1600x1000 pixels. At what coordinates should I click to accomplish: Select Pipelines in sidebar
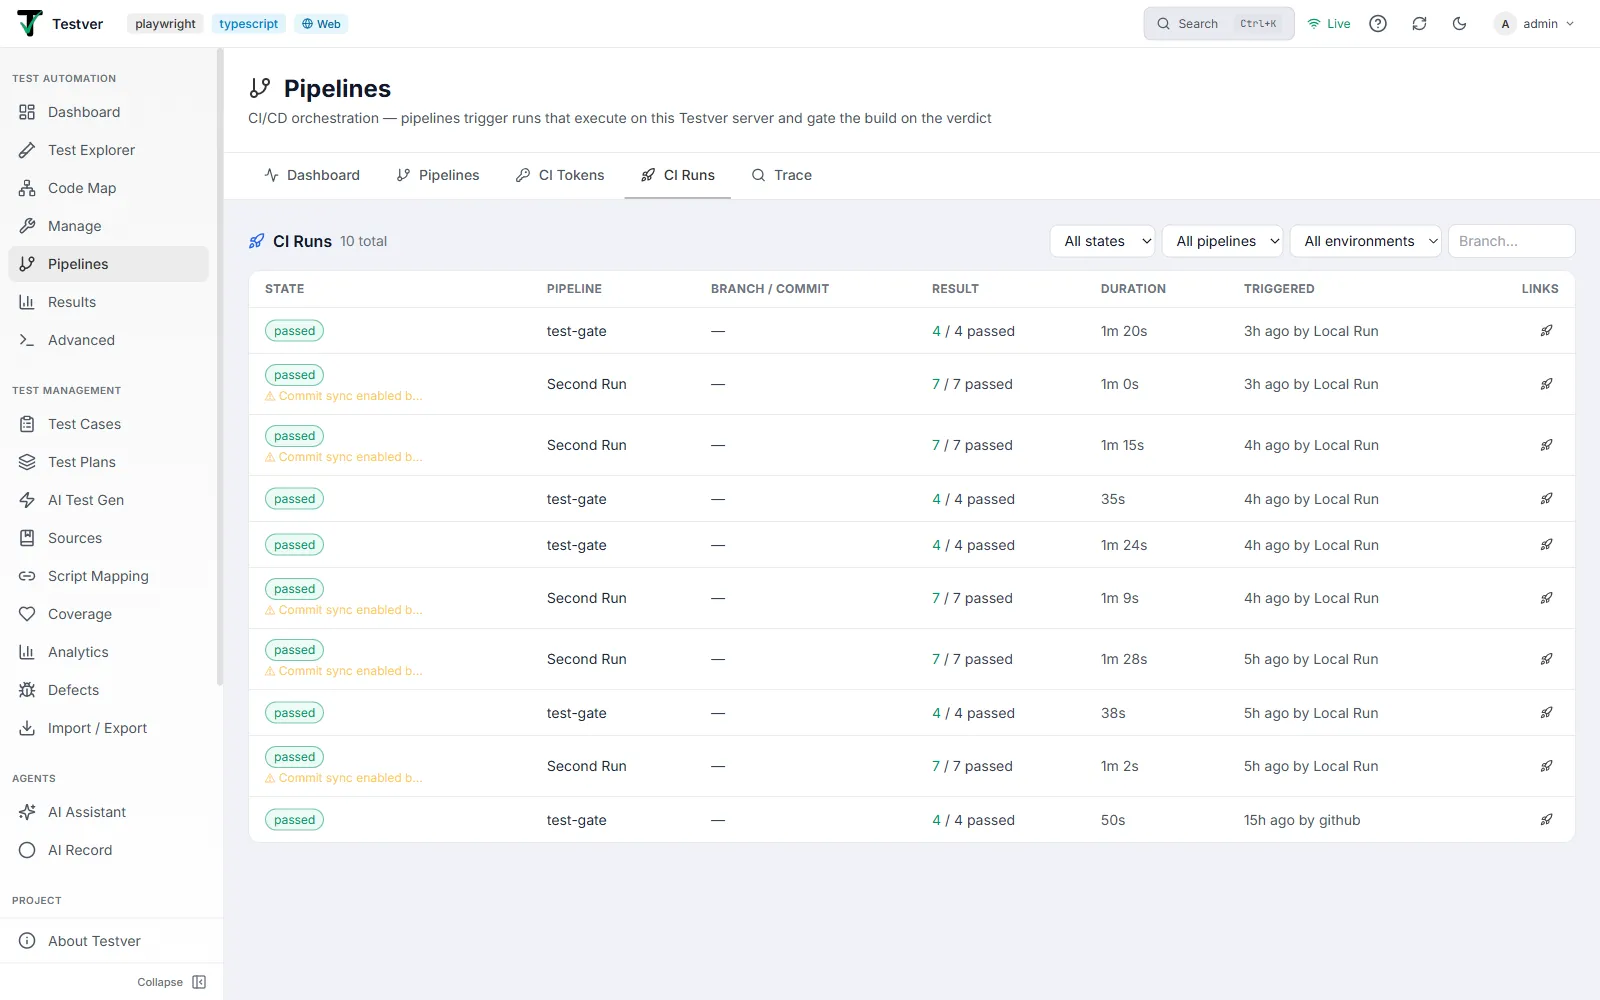108,264
